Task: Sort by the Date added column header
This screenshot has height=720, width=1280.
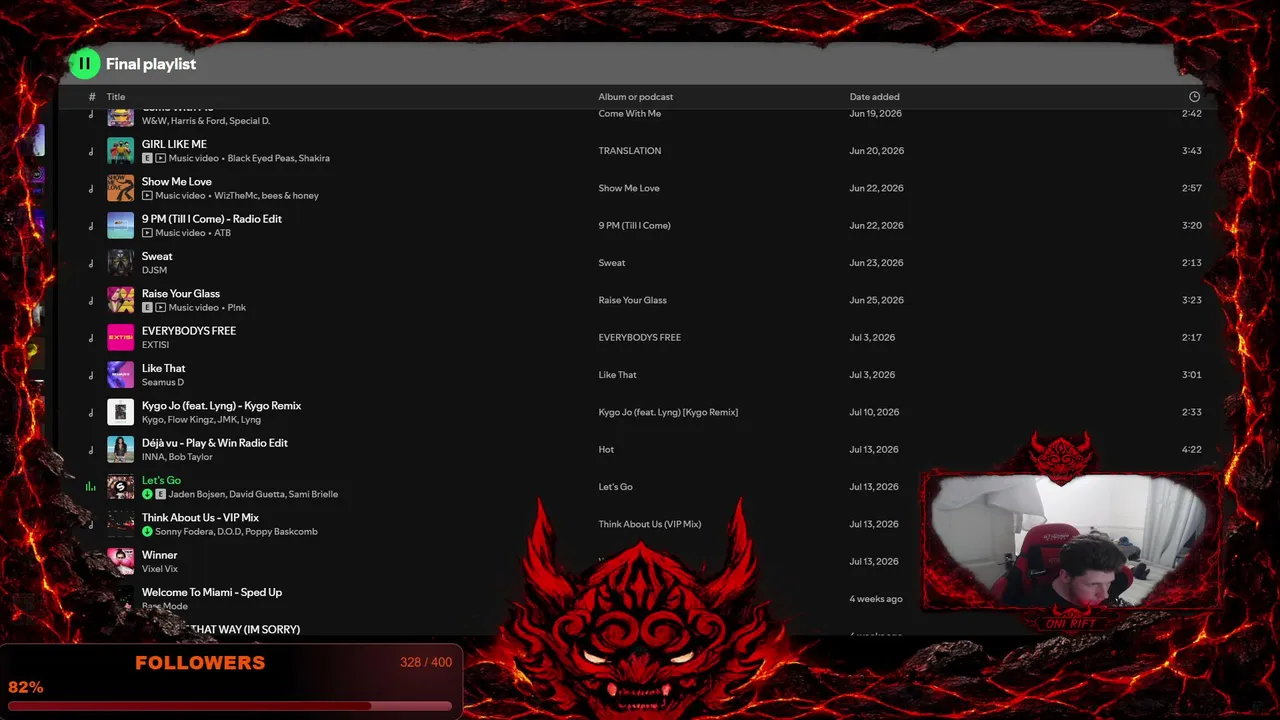Action: tap(875, 97)
